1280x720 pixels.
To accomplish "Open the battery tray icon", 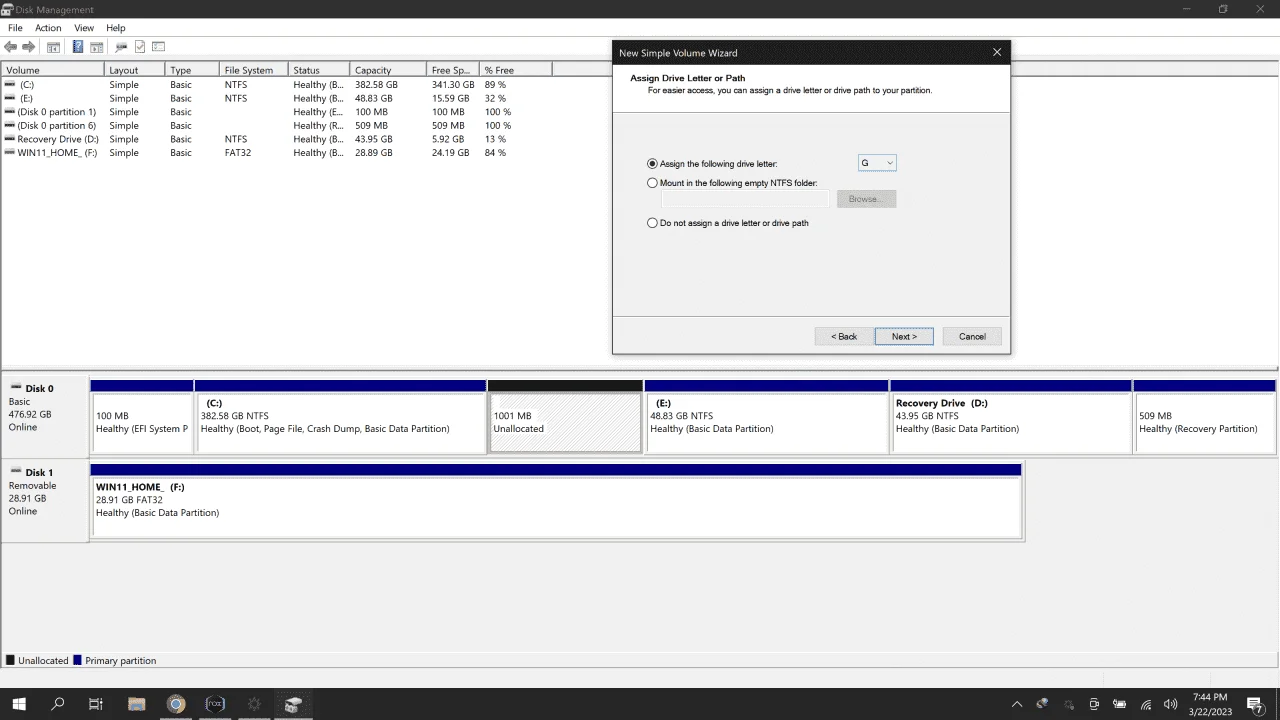I will (x=1120, y=705).
